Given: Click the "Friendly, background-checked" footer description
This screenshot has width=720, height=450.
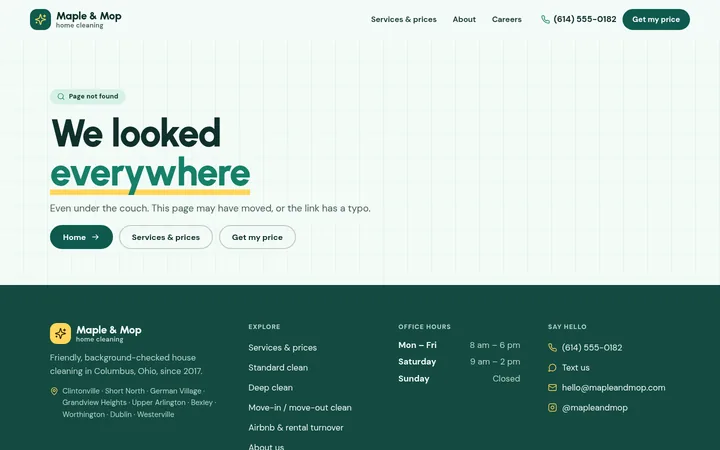Looking at the screenshot, I should click(126, 364).
